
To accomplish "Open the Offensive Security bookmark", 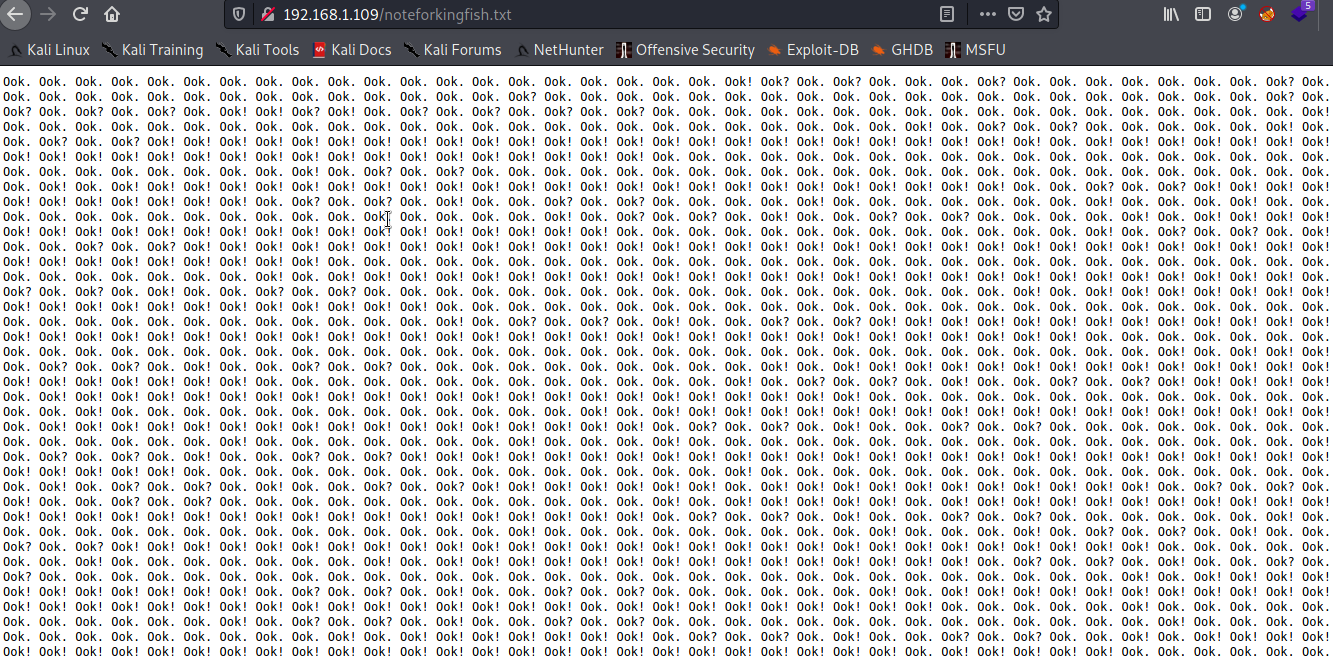I will [x=685, y=50].
